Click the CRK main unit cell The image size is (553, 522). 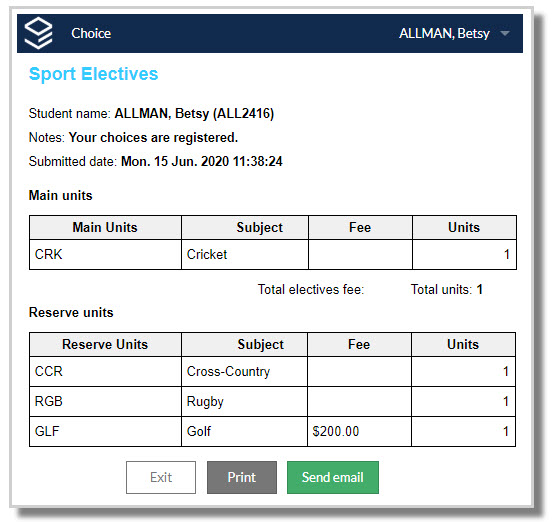(x=105, y=255)
